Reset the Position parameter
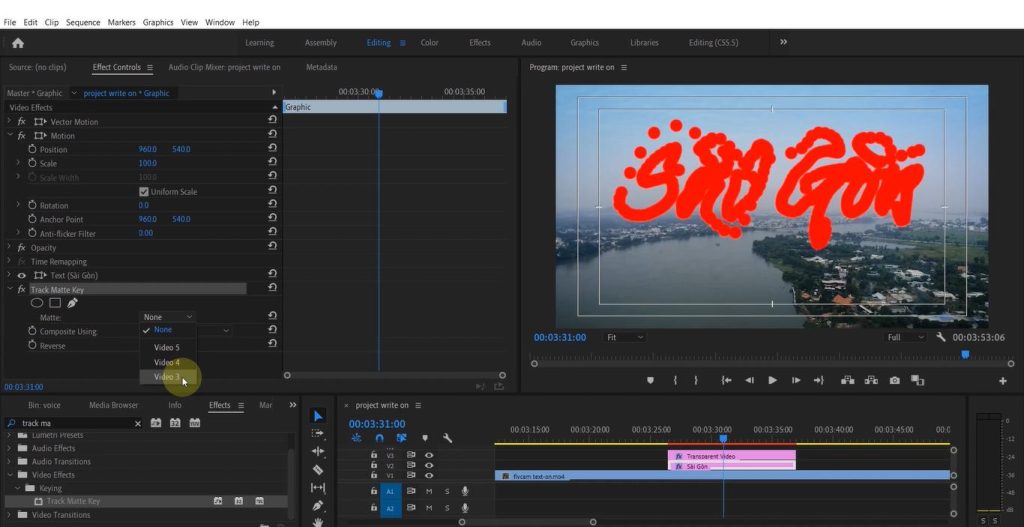Screen dimensions: 1024x527 coord(272,149)
